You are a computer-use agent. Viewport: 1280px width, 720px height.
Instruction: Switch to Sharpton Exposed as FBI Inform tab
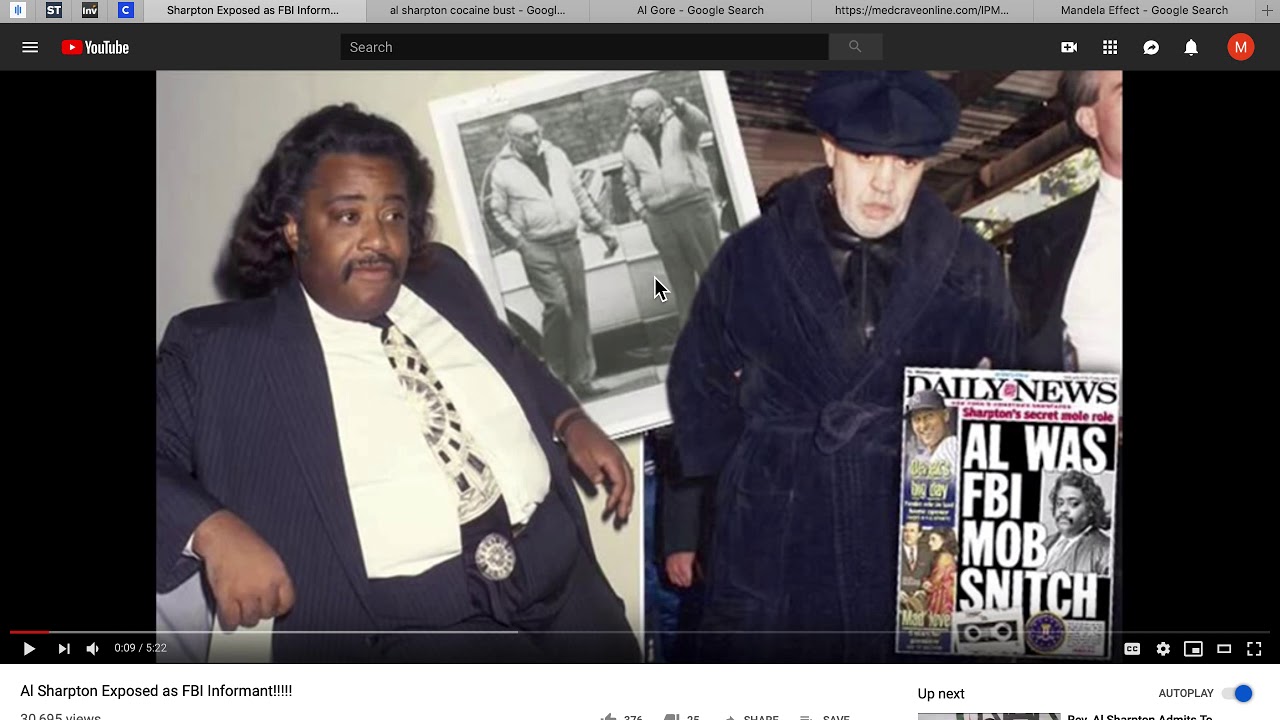tap(253, 11)
